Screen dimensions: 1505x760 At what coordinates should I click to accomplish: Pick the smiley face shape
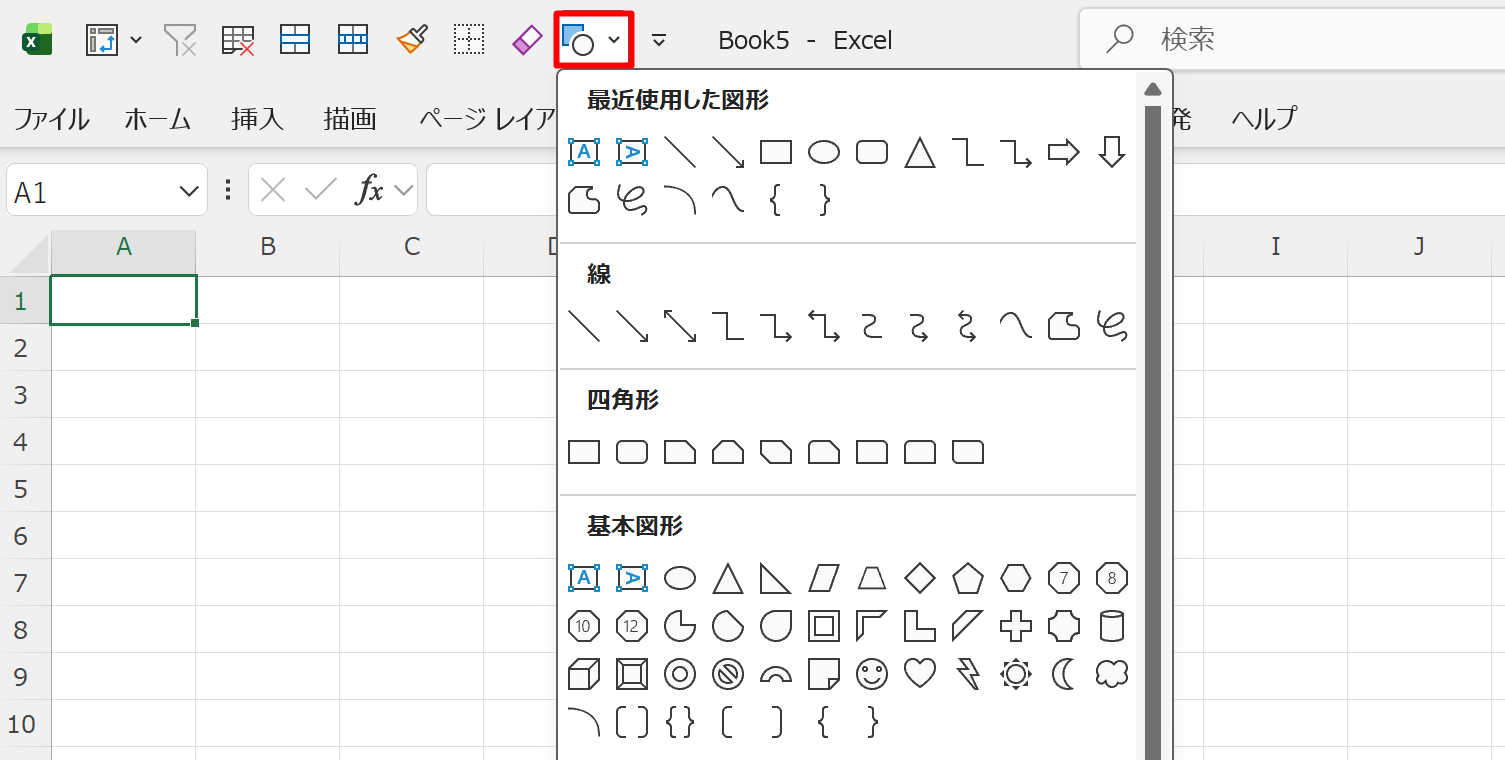[x=872, y=675]
